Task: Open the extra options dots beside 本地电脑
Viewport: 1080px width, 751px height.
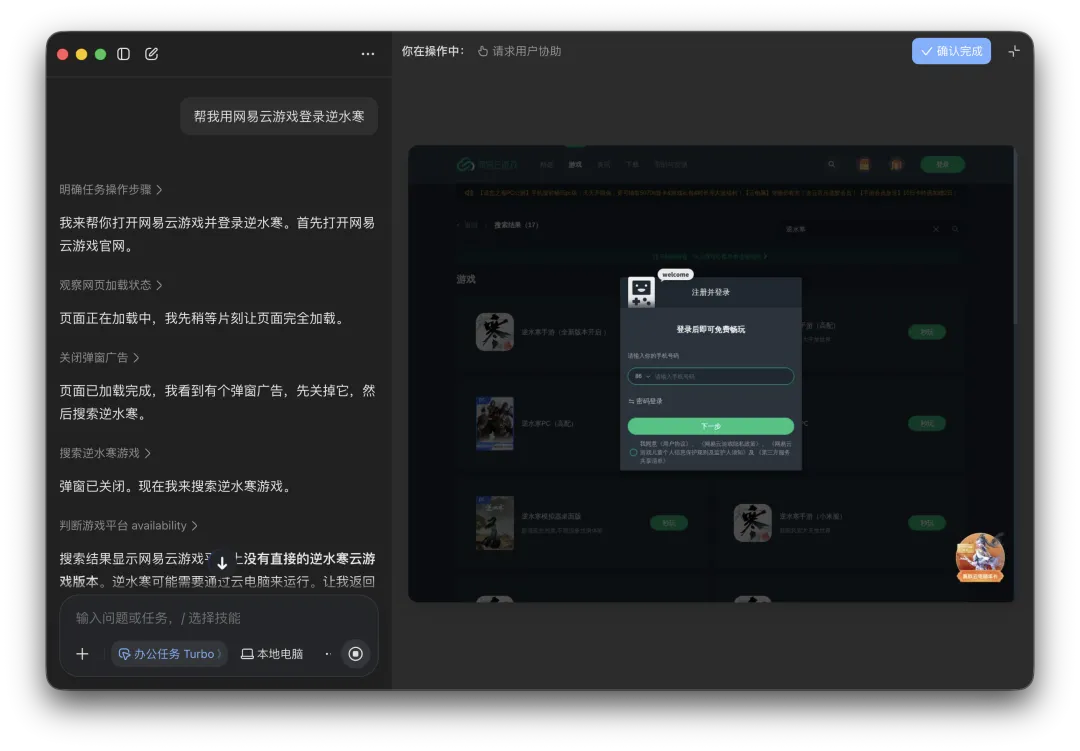Action: (328, 654)
